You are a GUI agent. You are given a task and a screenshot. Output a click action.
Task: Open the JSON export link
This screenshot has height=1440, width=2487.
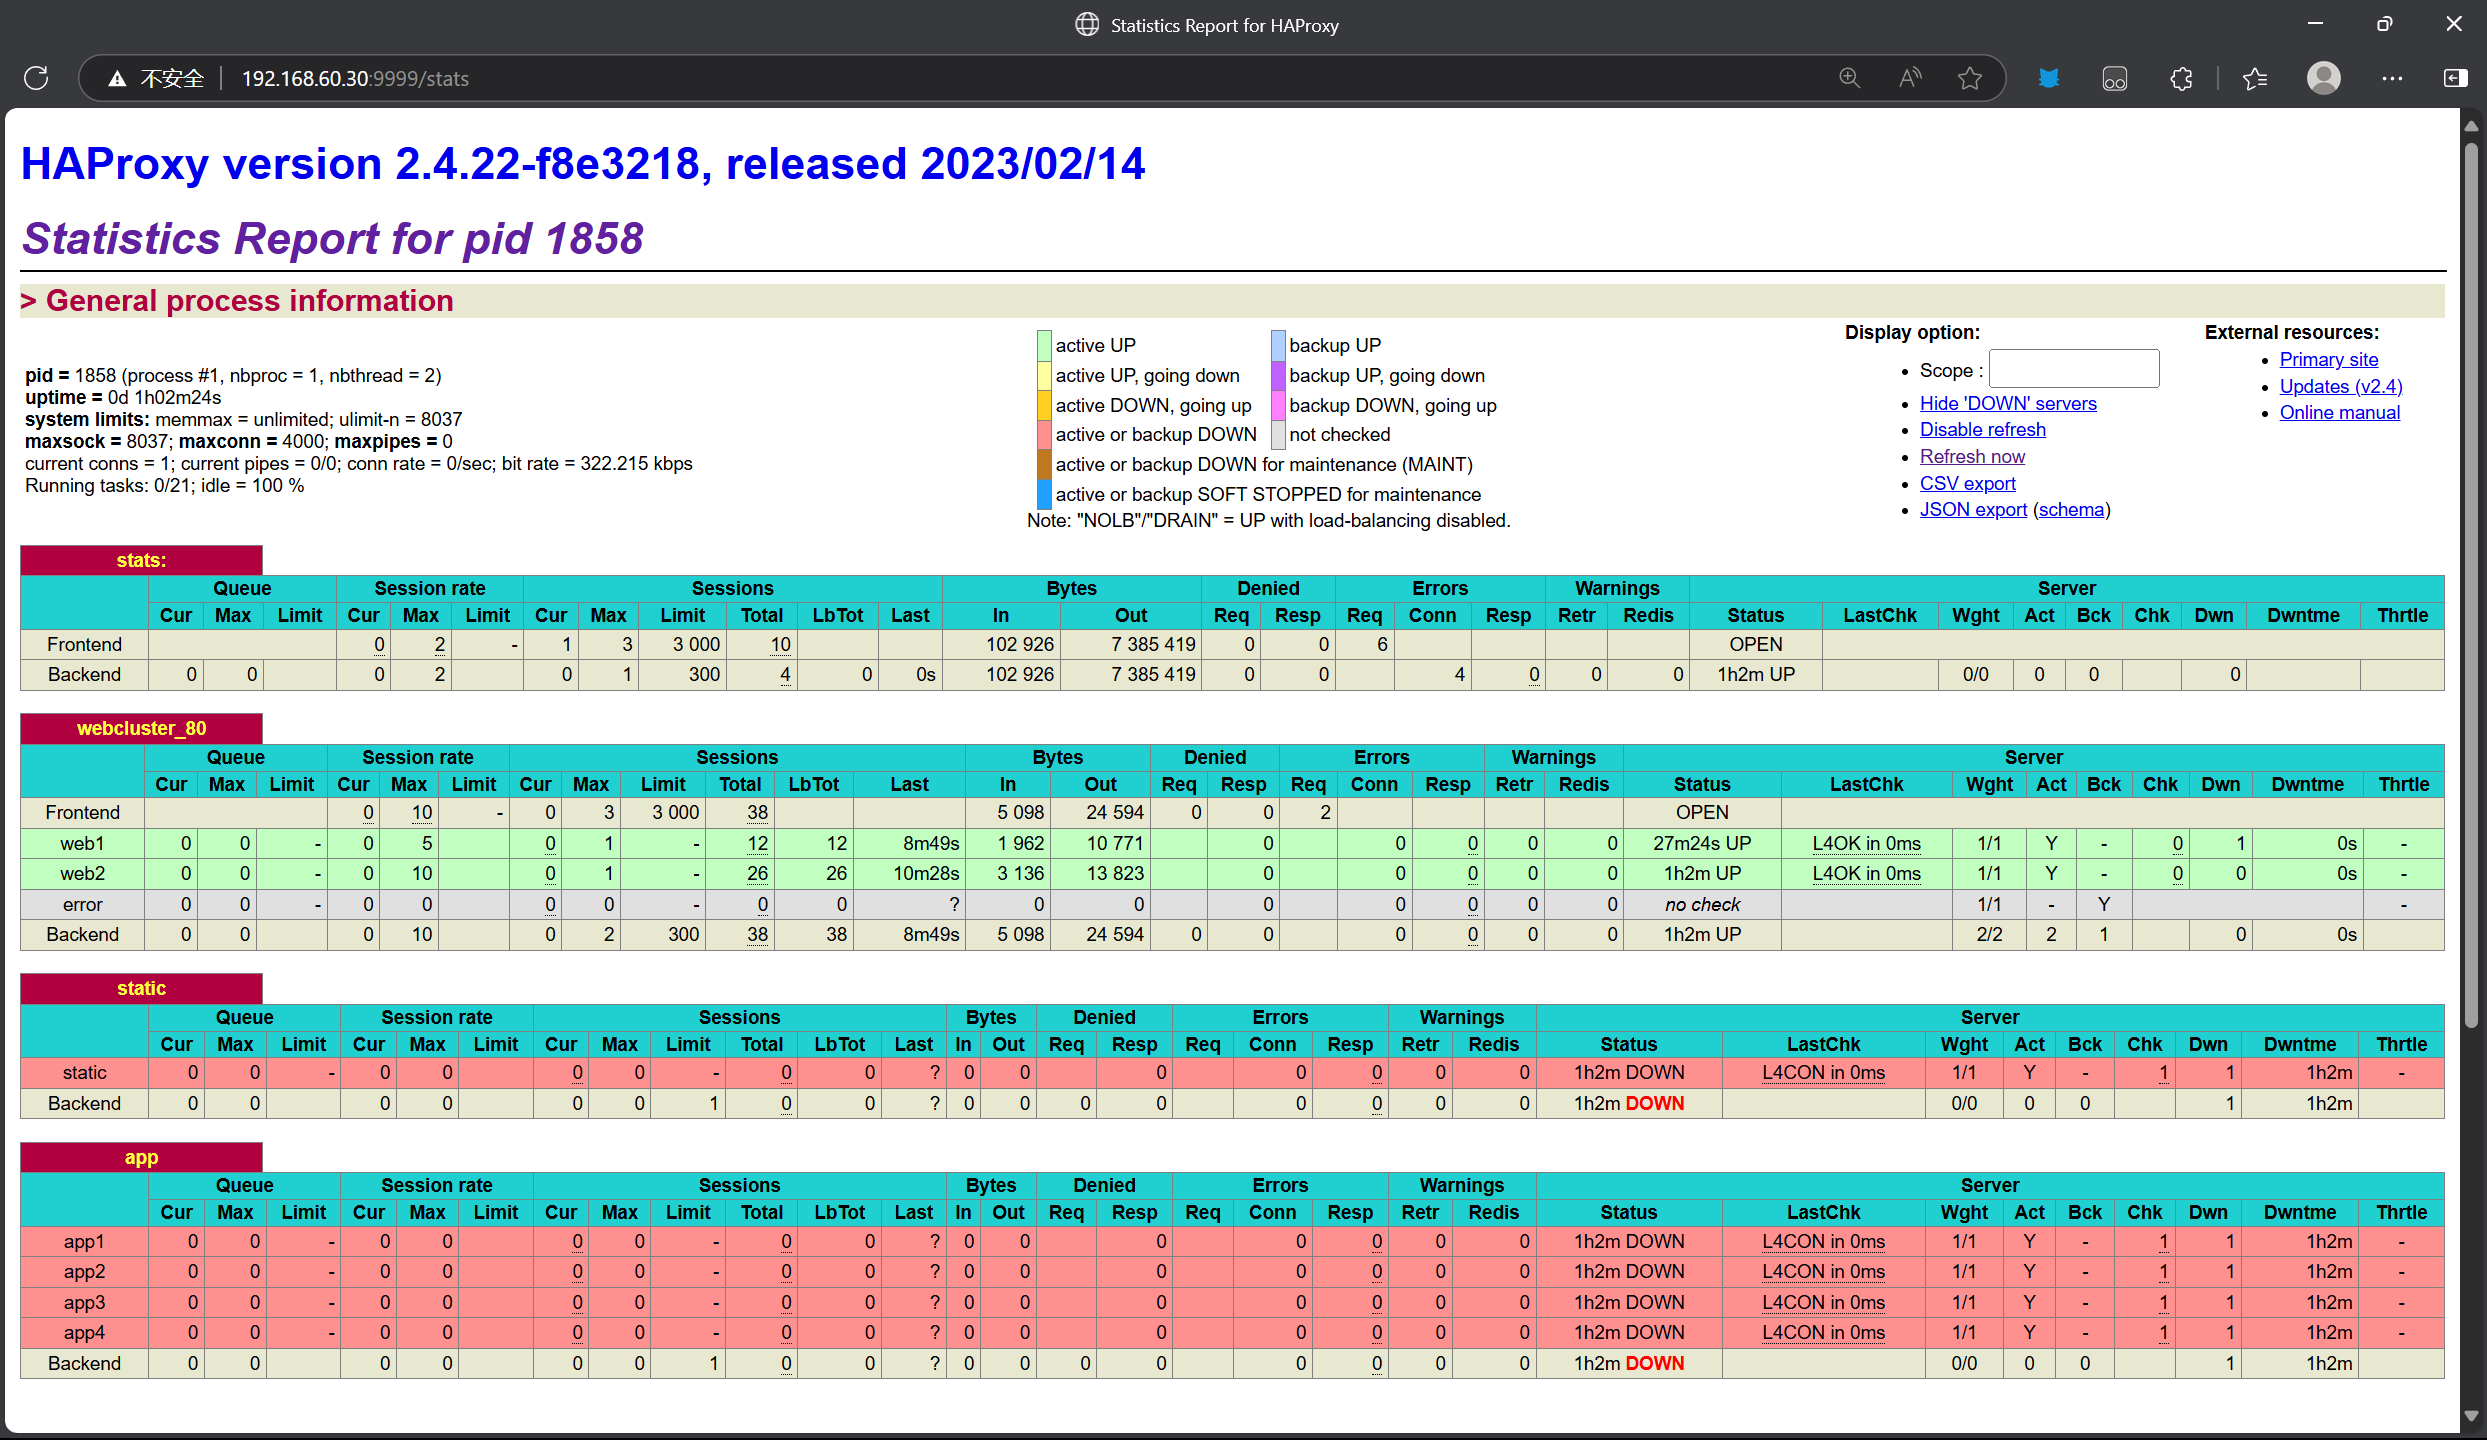click(1973, 509)
